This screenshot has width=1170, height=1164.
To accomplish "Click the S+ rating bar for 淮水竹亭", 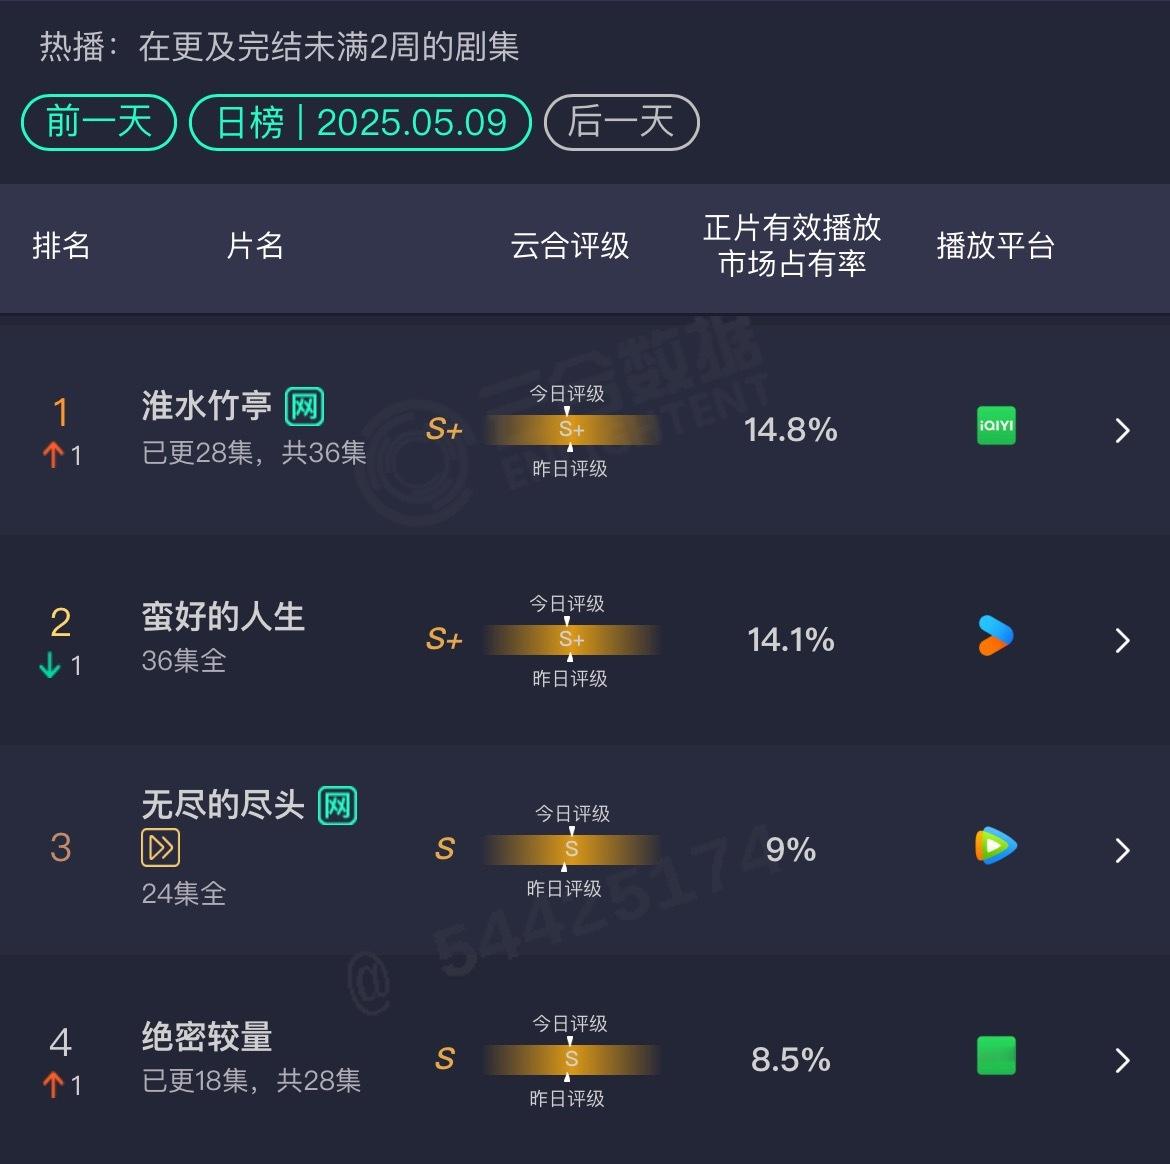I will pyautogui.click(x=572, y=430).
